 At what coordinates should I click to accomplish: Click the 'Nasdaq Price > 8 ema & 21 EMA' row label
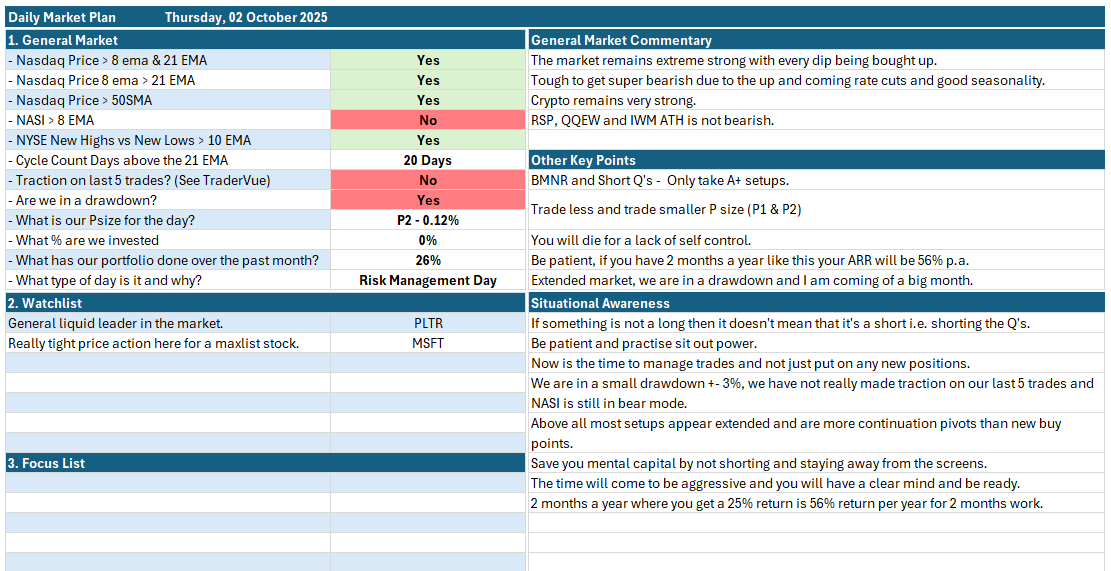(x=168, y=60)
